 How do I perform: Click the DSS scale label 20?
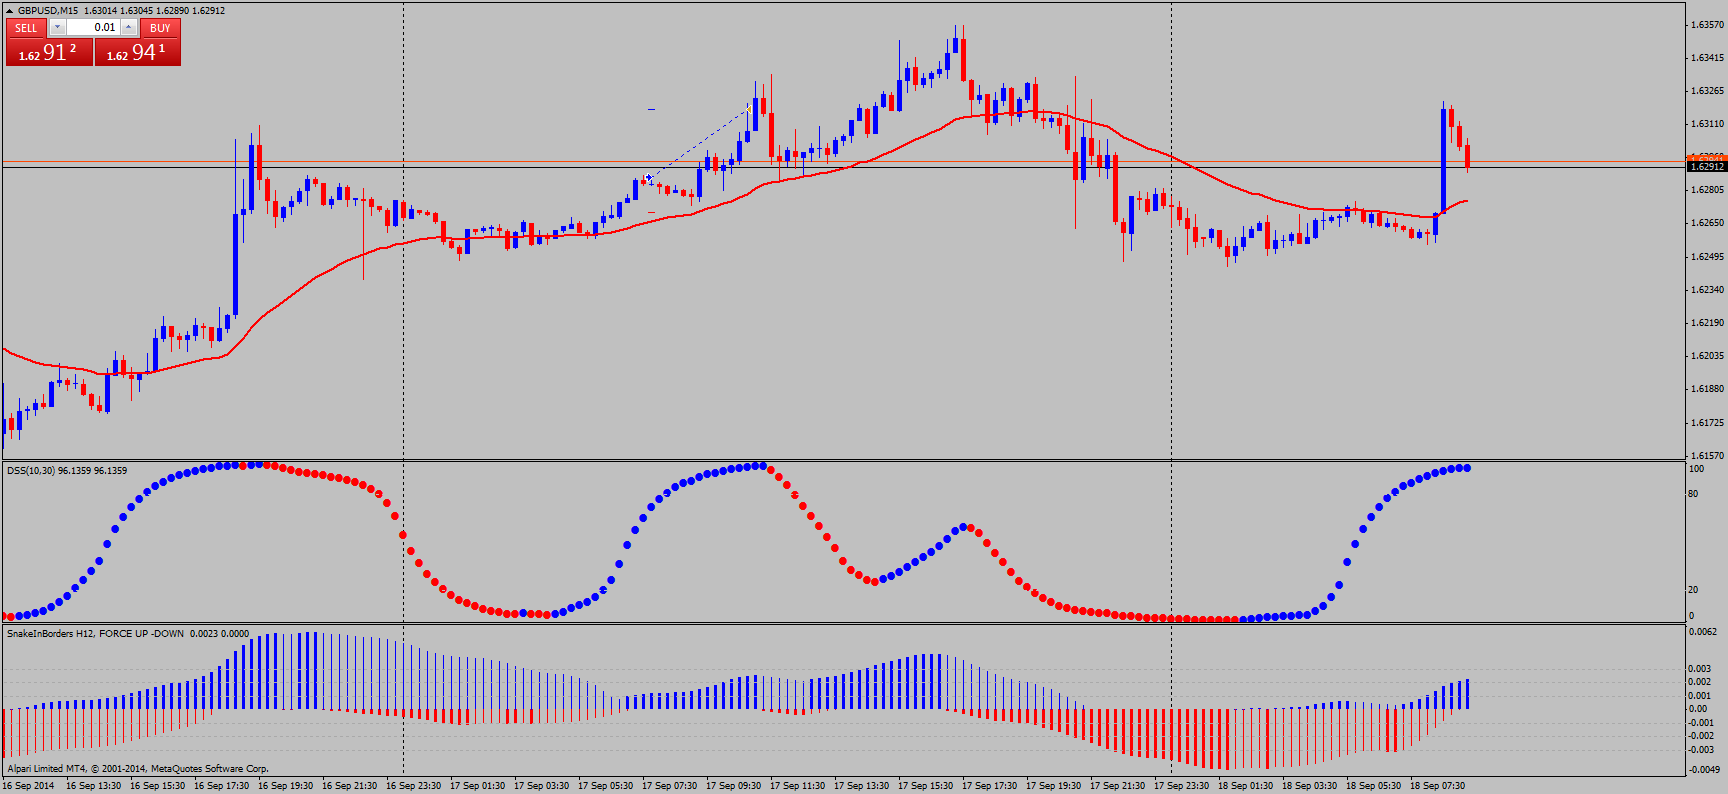1693,590
